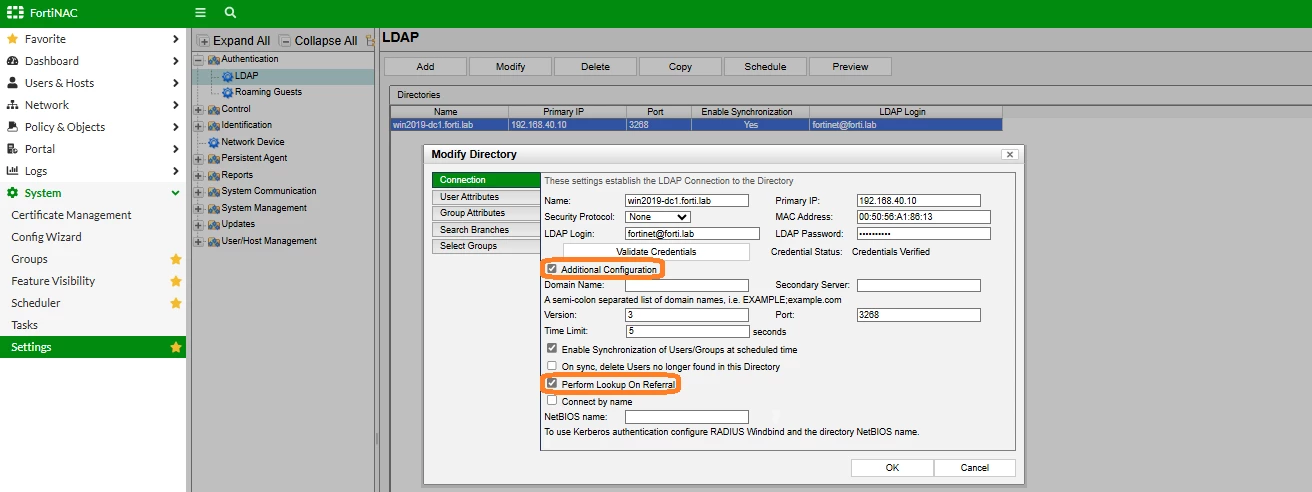The image size is (1312, 492).
Task: Click the Add directory button
Action: click(x=426, y=67)
